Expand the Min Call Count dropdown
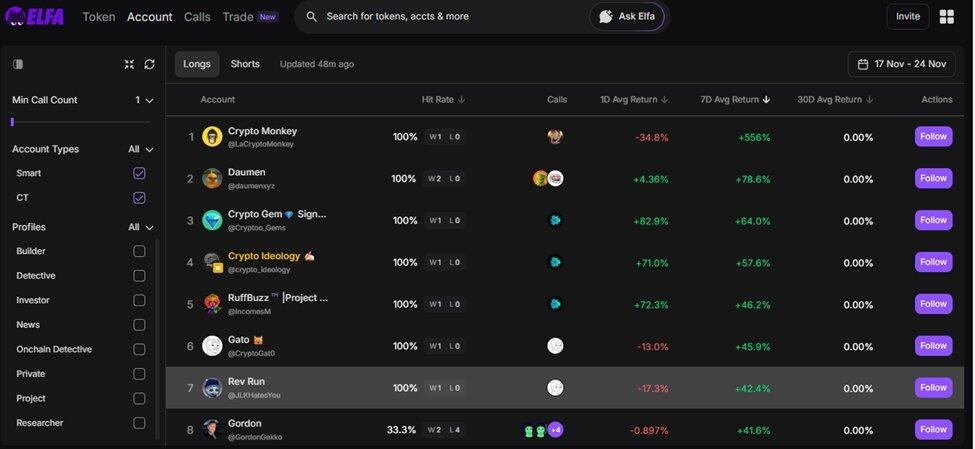The height and width of the screenshot is (449, 975). coord(149,100)
